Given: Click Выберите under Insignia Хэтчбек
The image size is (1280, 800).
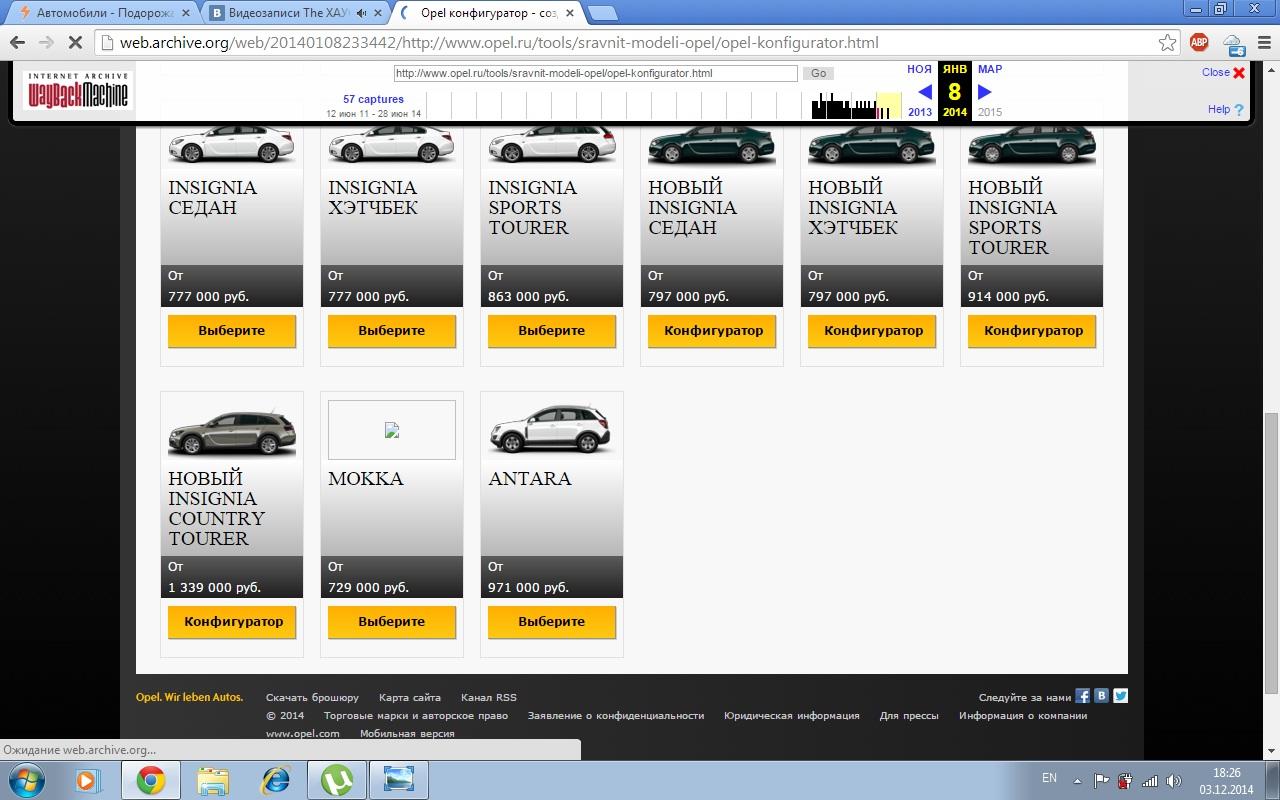Looking at the screenshot, I should pyautogui.click(x=392, y=331).
